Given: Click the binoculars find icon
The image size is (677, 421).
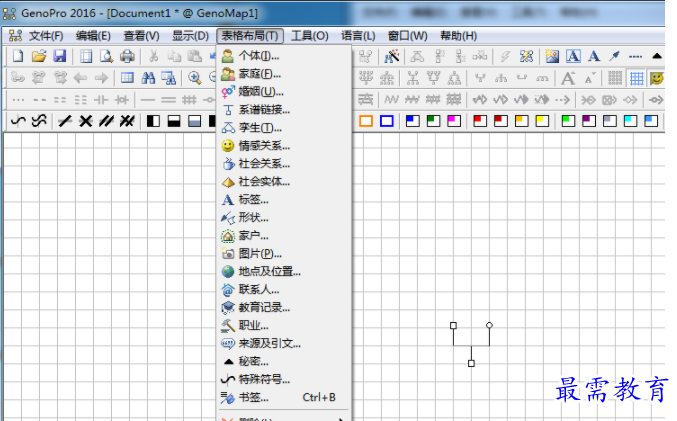Looking at the screenshot, I should [x=148, y=78].
